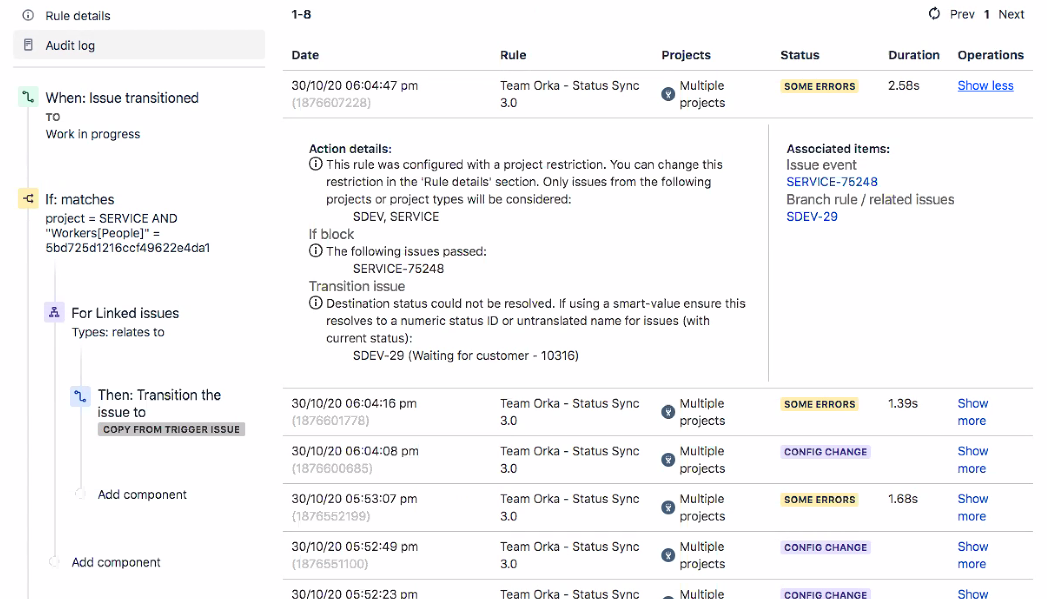The width and height of the screenshot is (1047, 599).
Task: Click project icon in 06:04:47 pm row
Action: coord(668,94)
